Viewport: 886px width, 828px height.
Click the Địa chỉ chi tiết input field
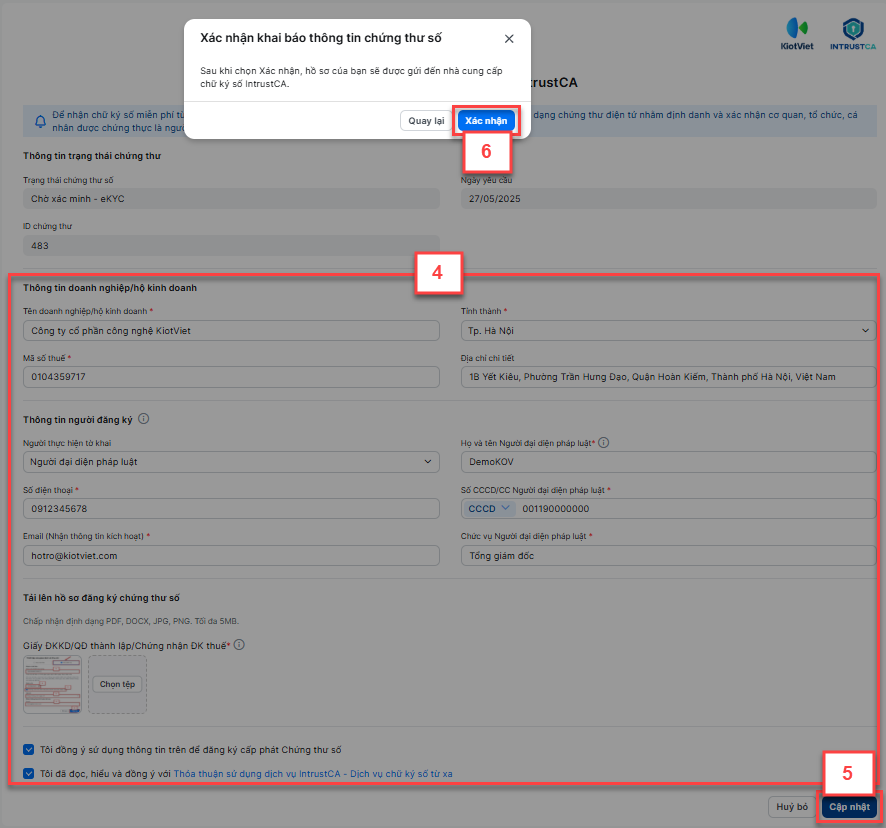point(668,377)
